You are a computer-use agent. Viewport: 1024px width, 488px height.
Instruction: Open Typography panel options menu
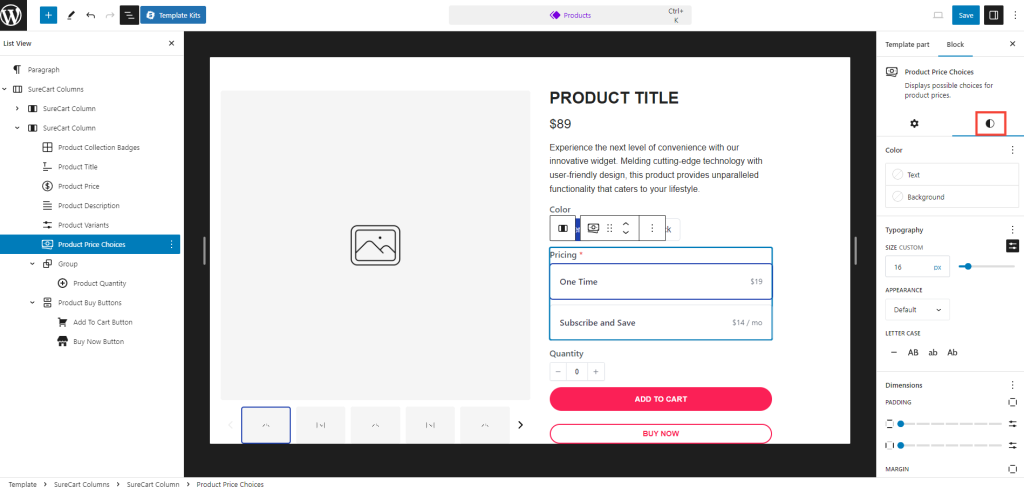(x=1012, y=230)
